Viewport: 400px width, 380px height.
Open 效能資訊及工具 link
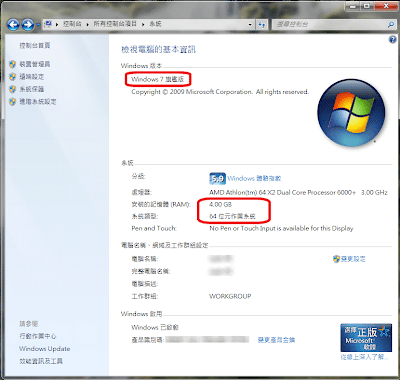tap(41, 361)
